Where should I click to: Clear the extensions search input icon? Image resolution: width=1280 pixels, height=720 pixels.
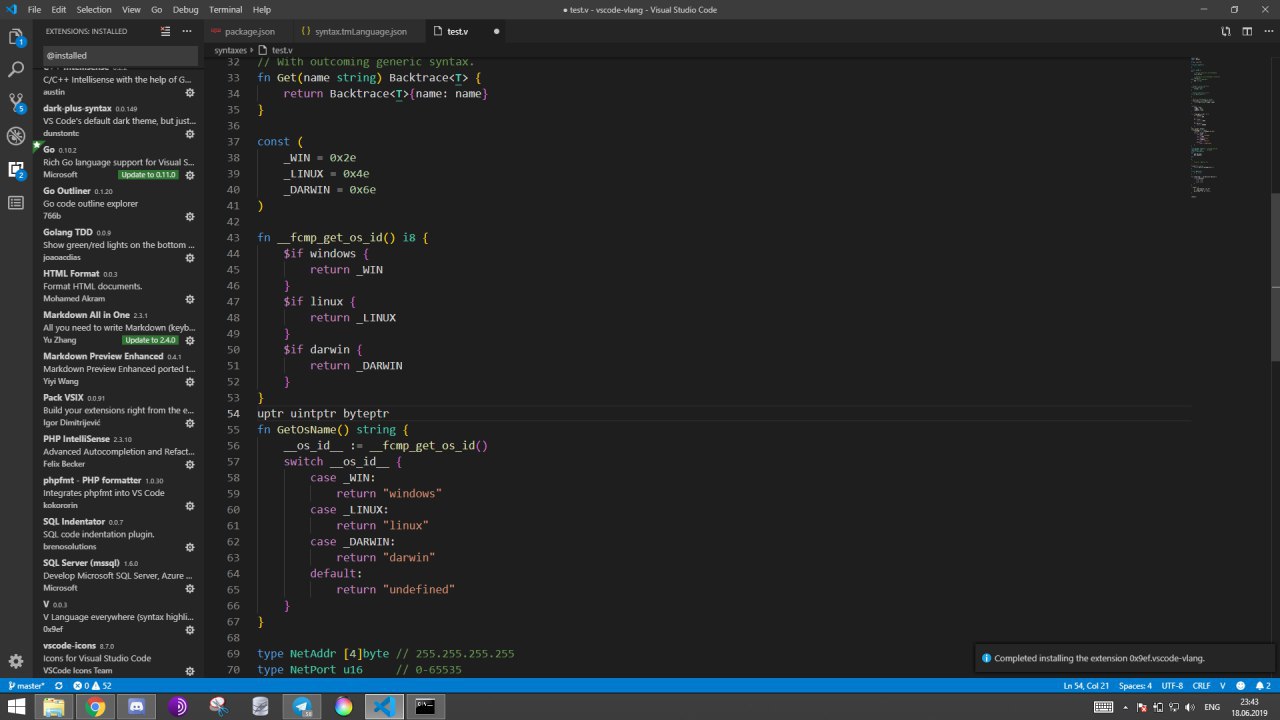click(x=165, y=31)
